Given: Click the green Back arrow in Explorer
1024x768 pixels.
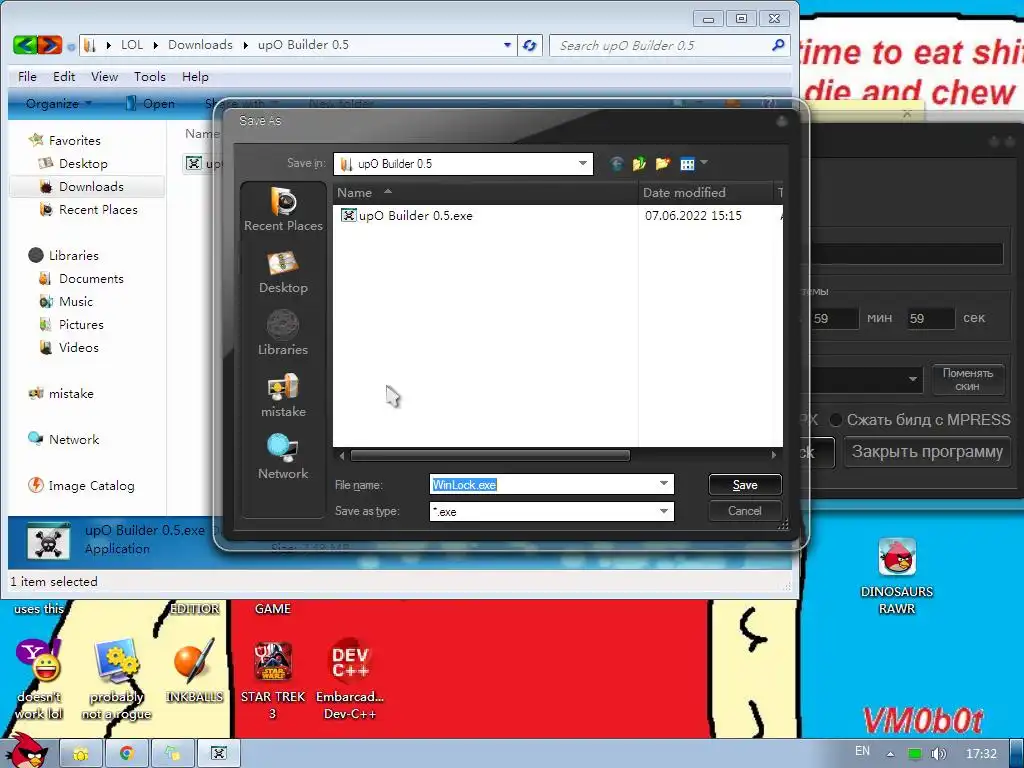Looking at the screenshot, I should point(25,45).
